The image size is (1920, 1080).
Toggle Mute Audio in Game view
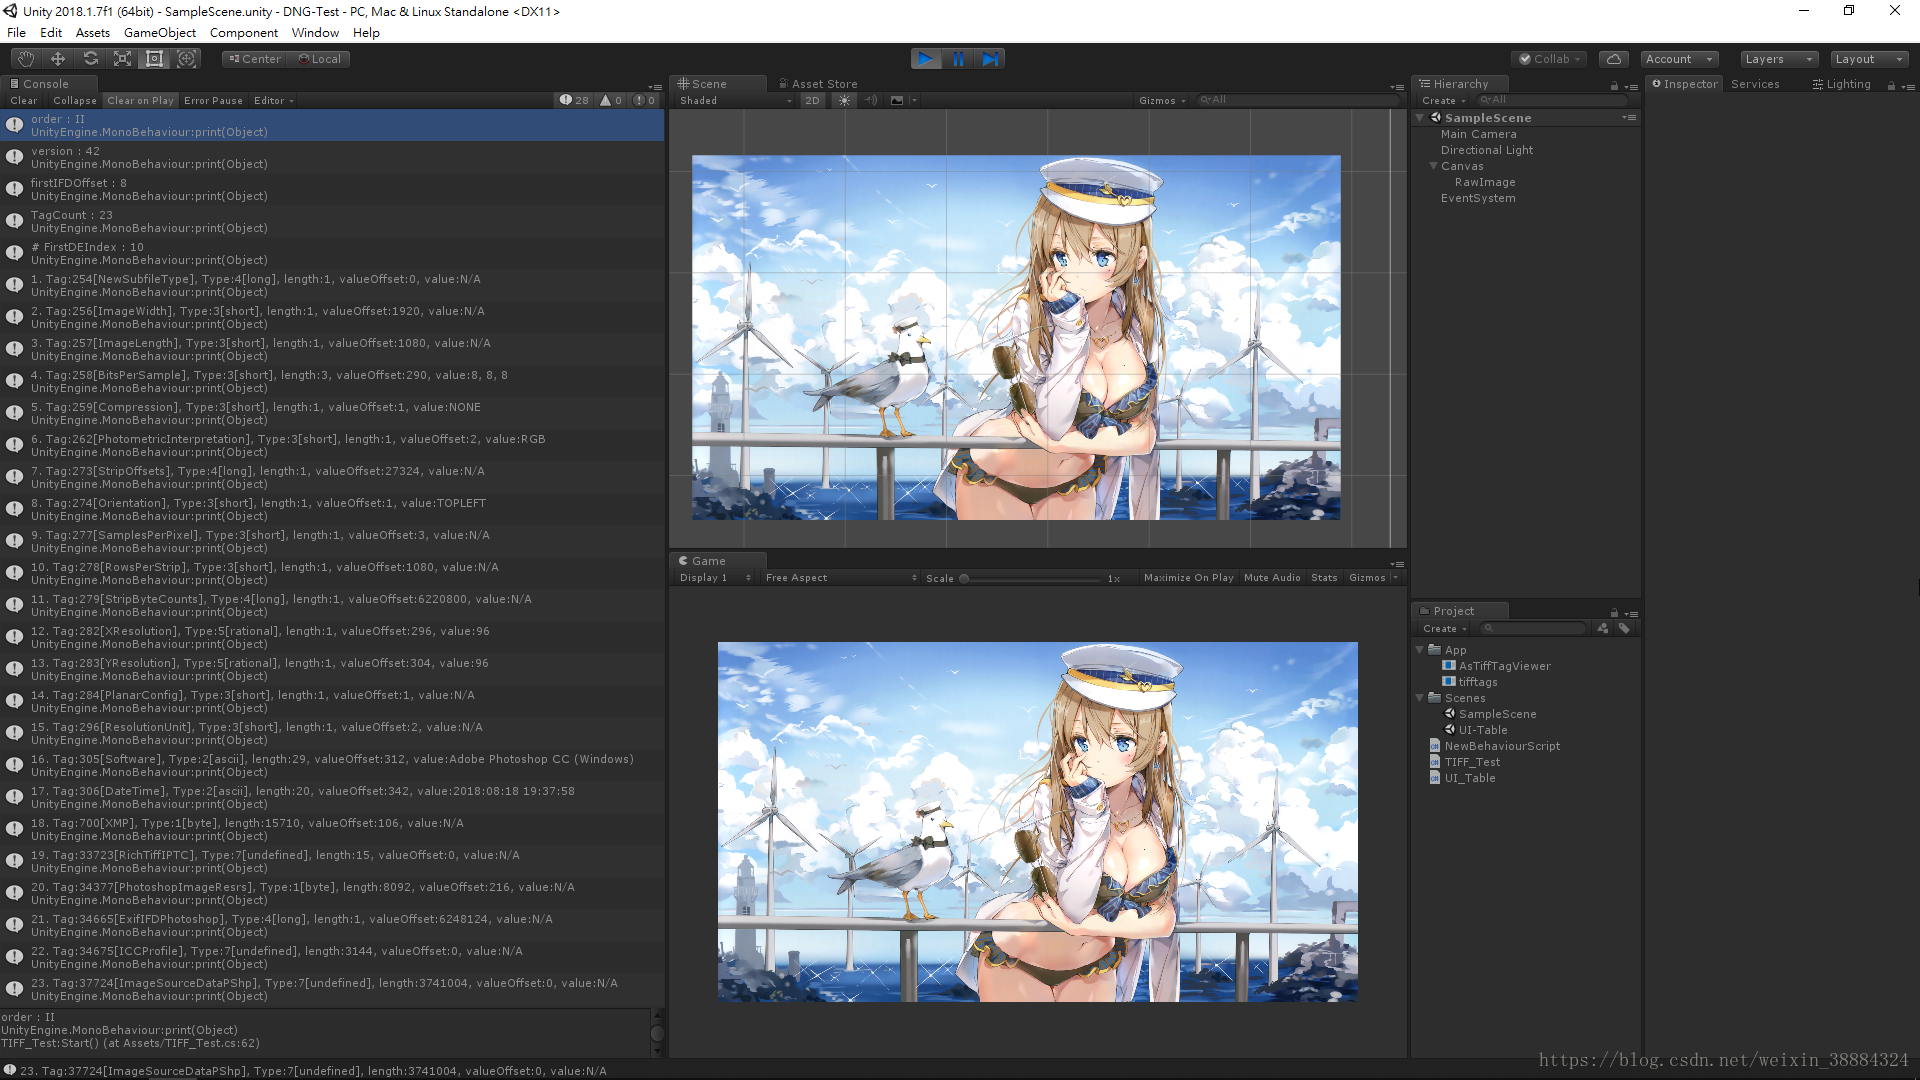(1272, 578)
